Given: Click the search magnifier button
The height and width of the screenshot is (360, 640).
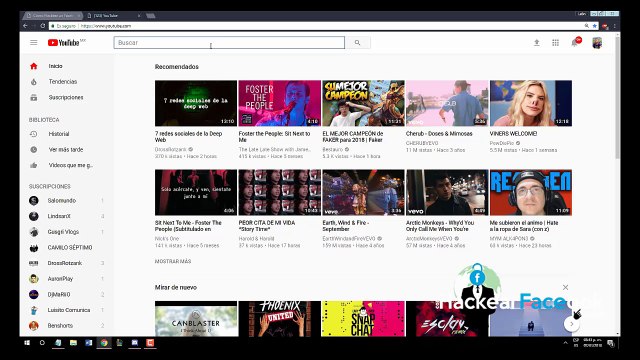Looking at the screenshot, I should tap(358, 42).
